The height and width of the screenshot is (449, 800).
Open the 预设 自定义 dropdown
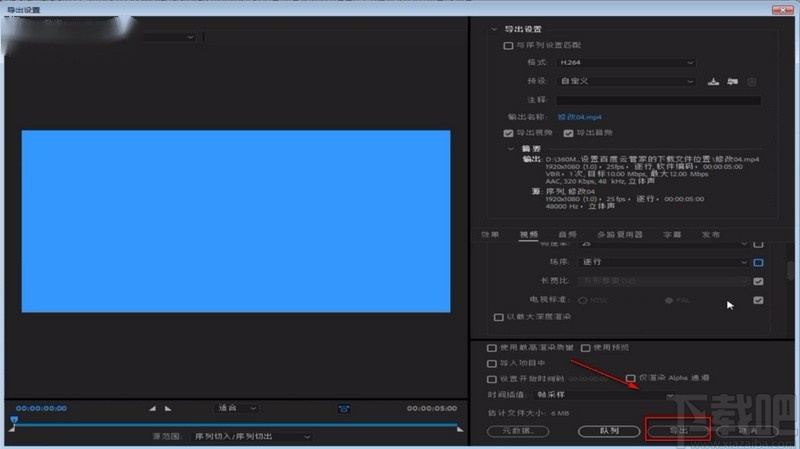point(627,81)
